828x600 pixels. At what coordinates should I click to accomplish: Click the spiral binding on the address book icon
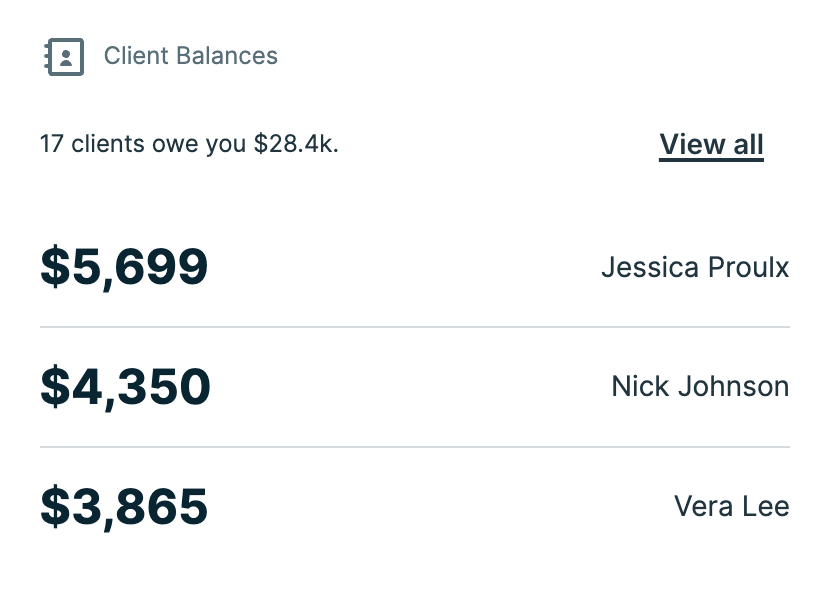tap(48, 57)
